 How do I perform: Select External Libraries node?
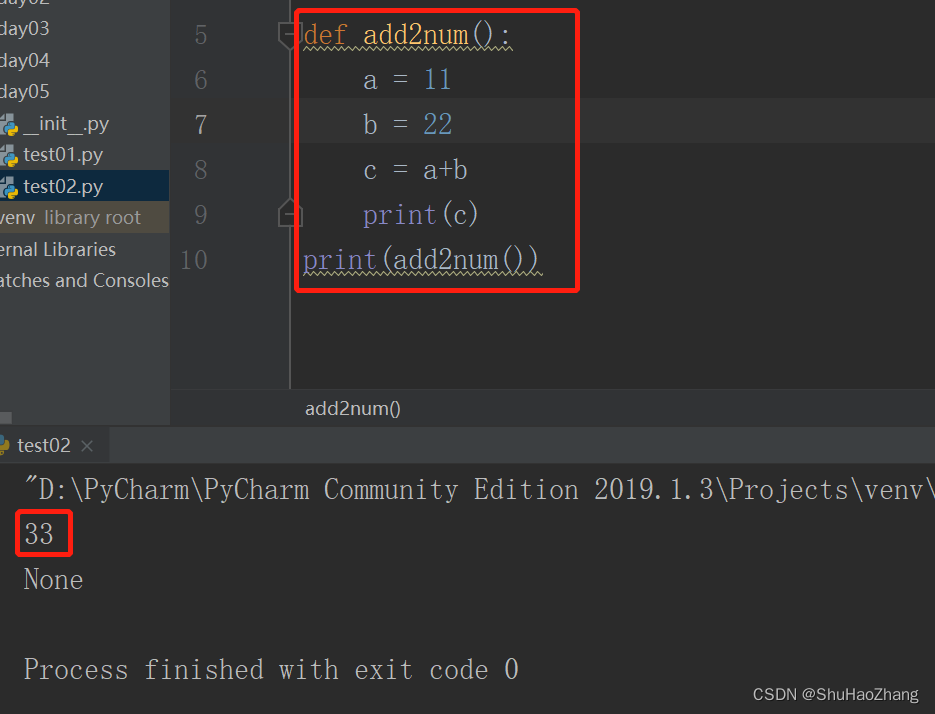(58, 249)
